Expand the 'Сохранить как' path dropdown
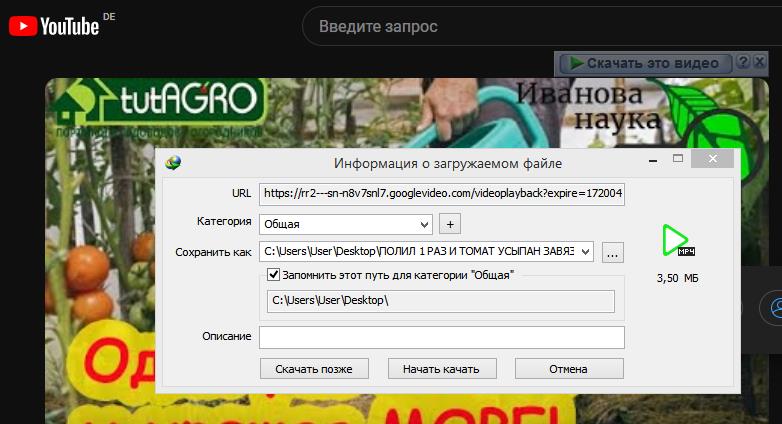 pyautogui.click(x=585, y=251)
